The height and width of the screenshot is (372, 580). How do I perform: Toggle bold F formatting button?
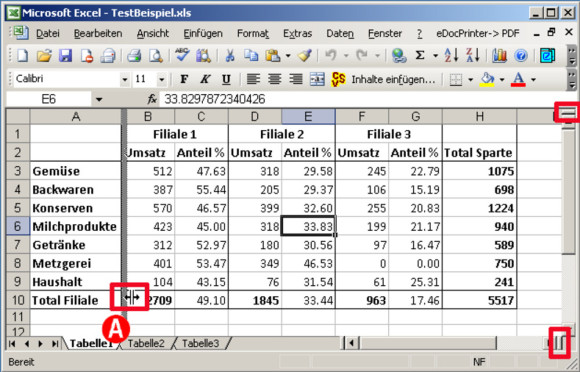184,79
